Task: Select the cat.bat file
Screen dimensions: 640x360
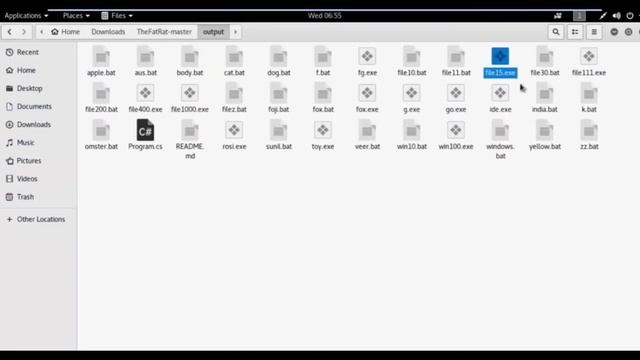Action: click(x=234, y=56)
